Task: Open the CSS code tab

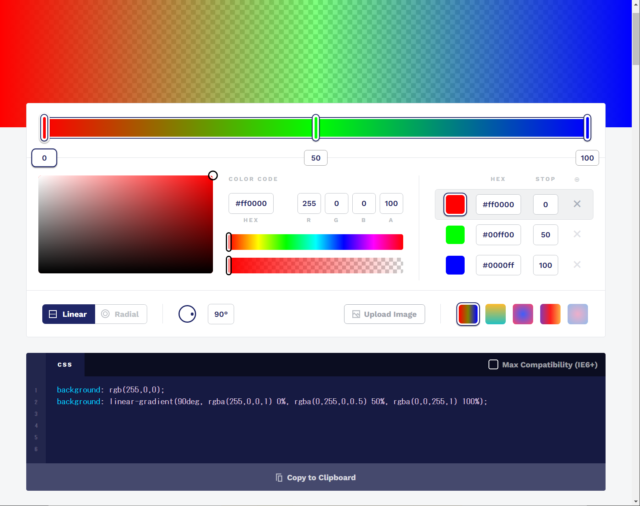Action: click(64, 365)
